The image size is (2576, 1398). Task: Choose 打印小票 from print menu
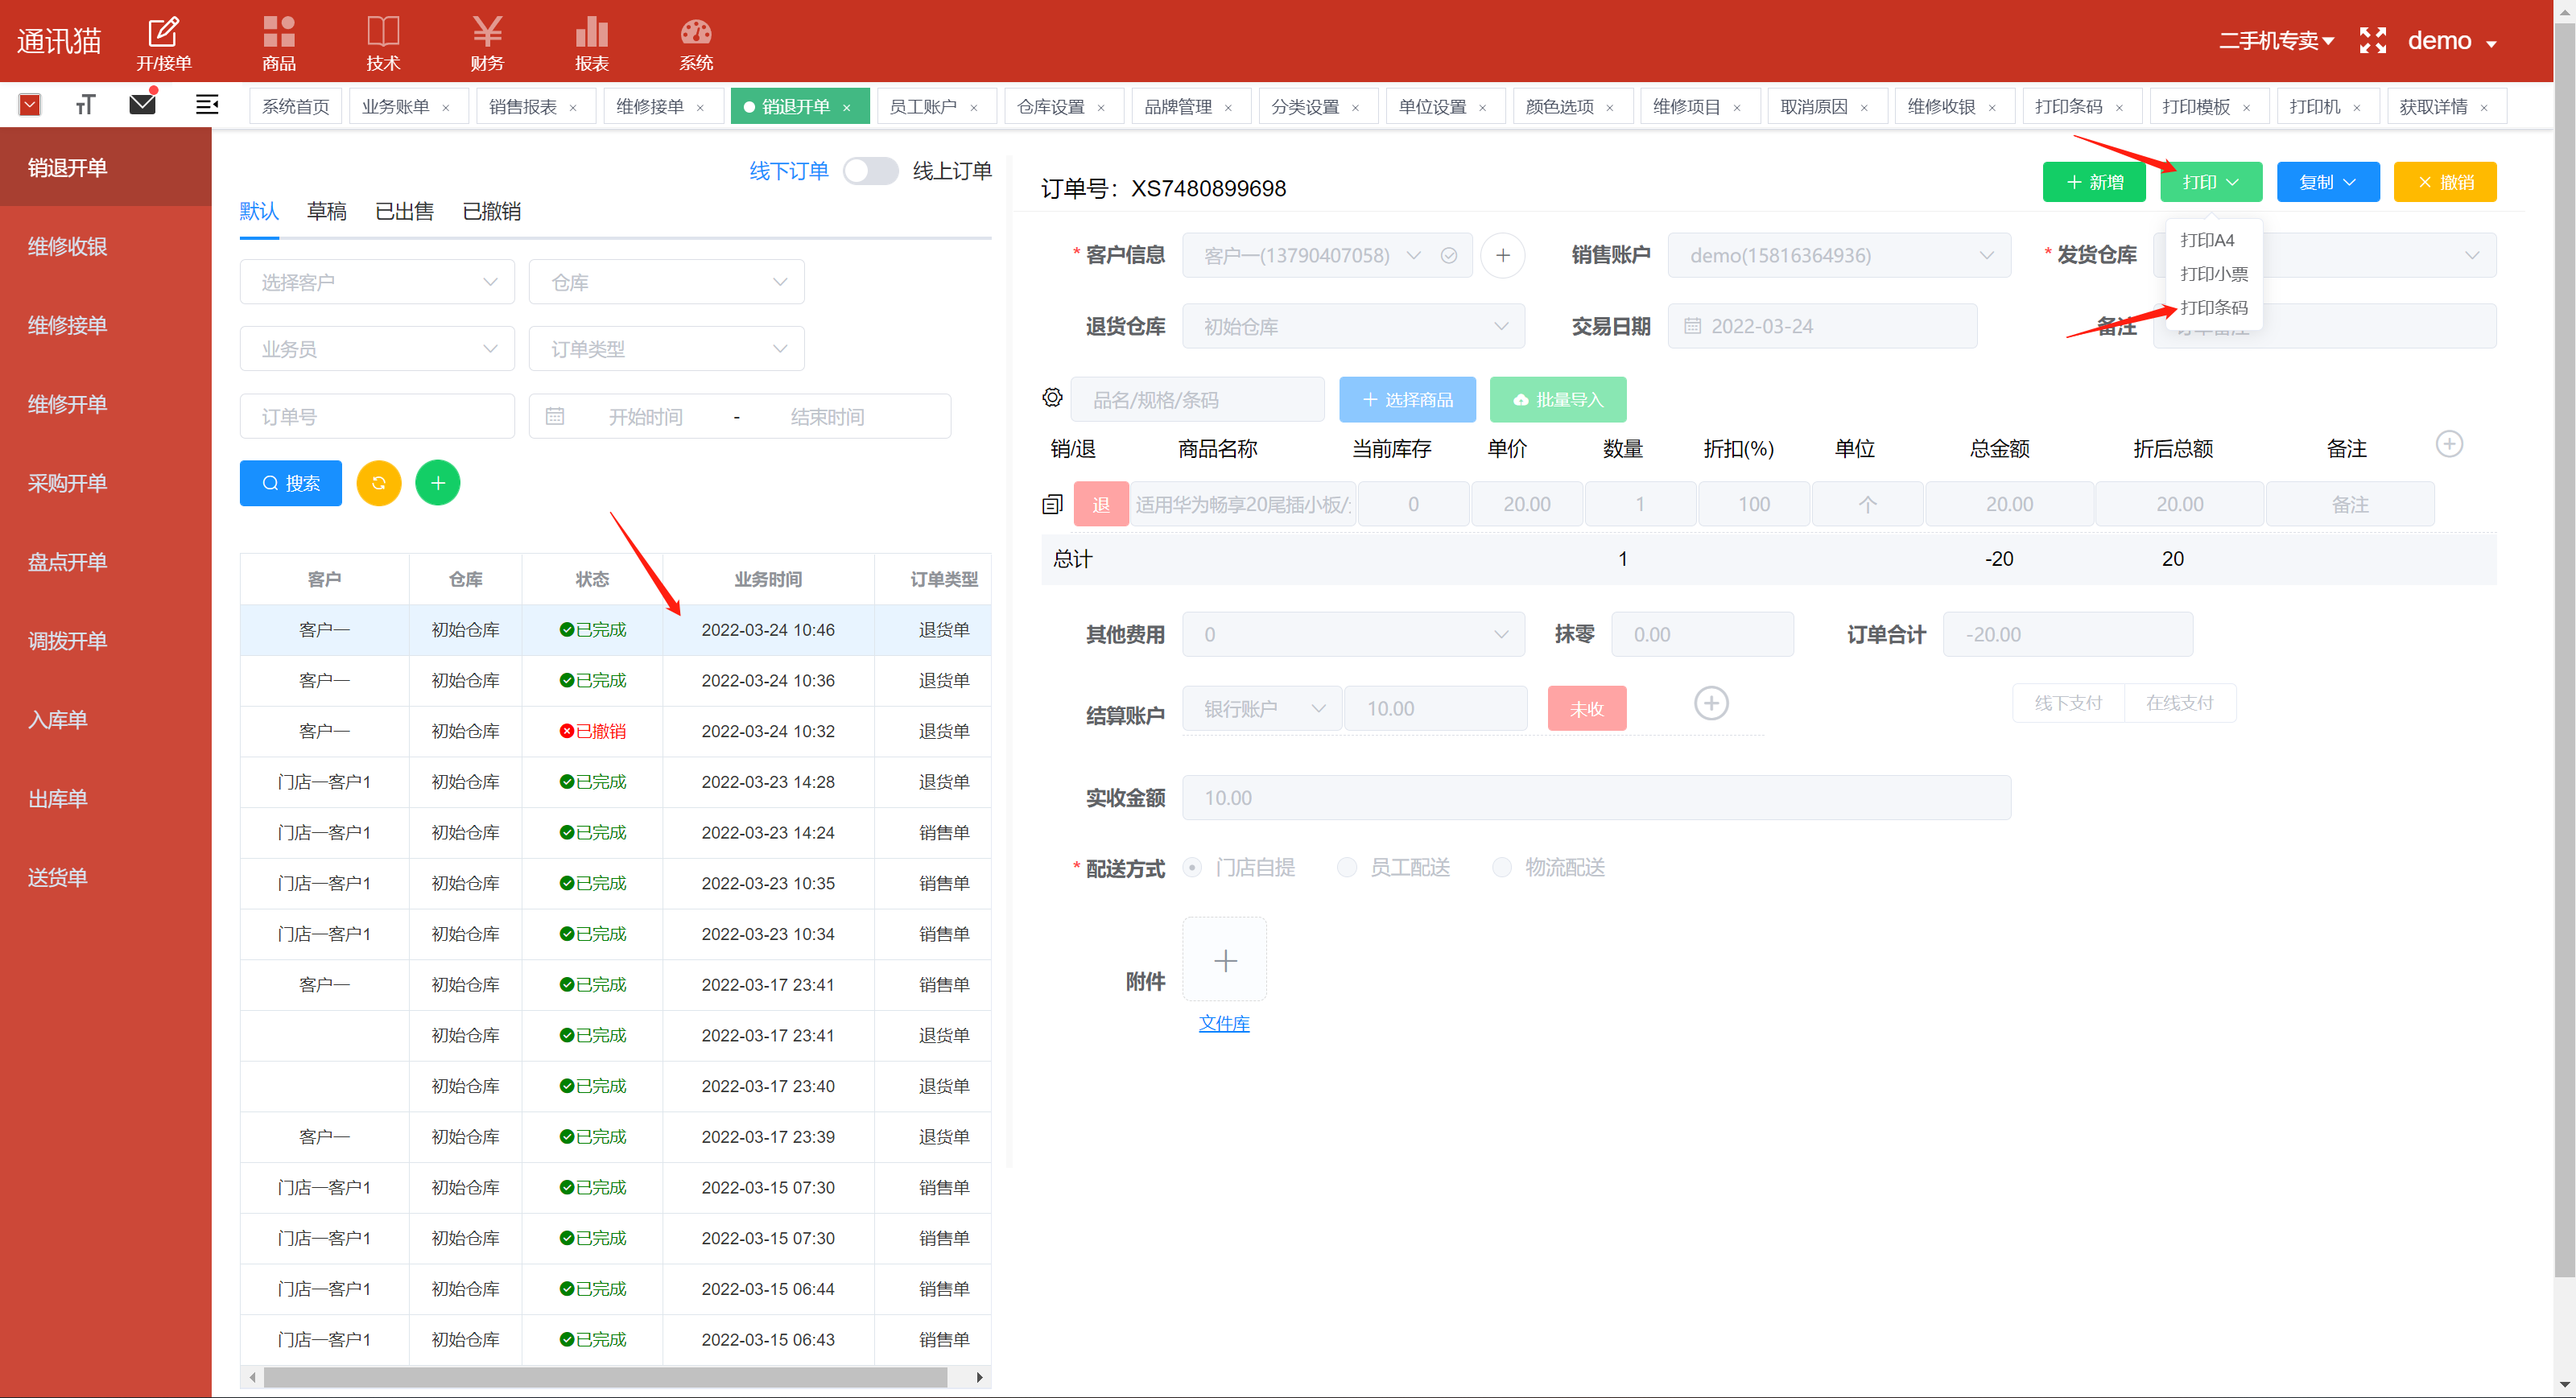(x=2213, y=274)
